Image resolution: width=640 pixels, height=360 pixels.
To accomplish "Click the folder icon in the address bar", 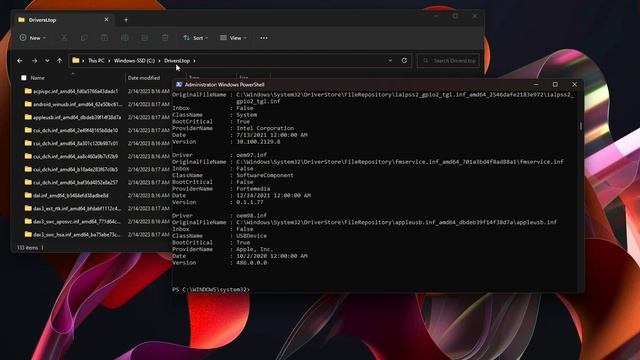I will (x=76, y=60).
